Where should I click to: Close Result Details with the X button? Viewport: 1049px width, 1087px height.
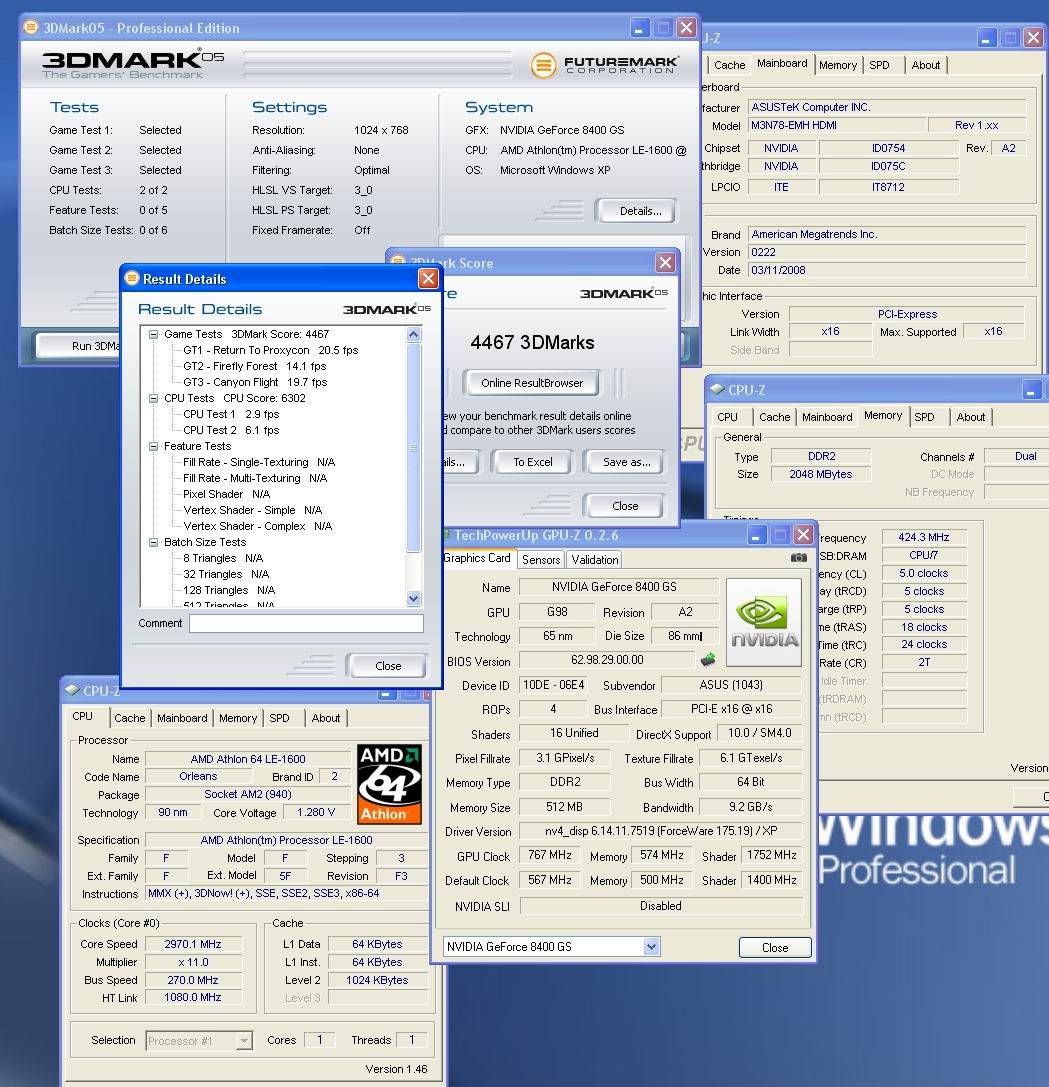tap(428, 279)
